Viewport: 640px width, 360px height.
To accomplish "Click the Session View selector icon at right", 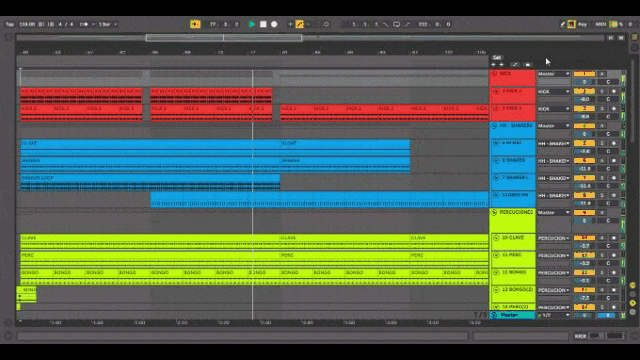I will click(x=635, y=47).
